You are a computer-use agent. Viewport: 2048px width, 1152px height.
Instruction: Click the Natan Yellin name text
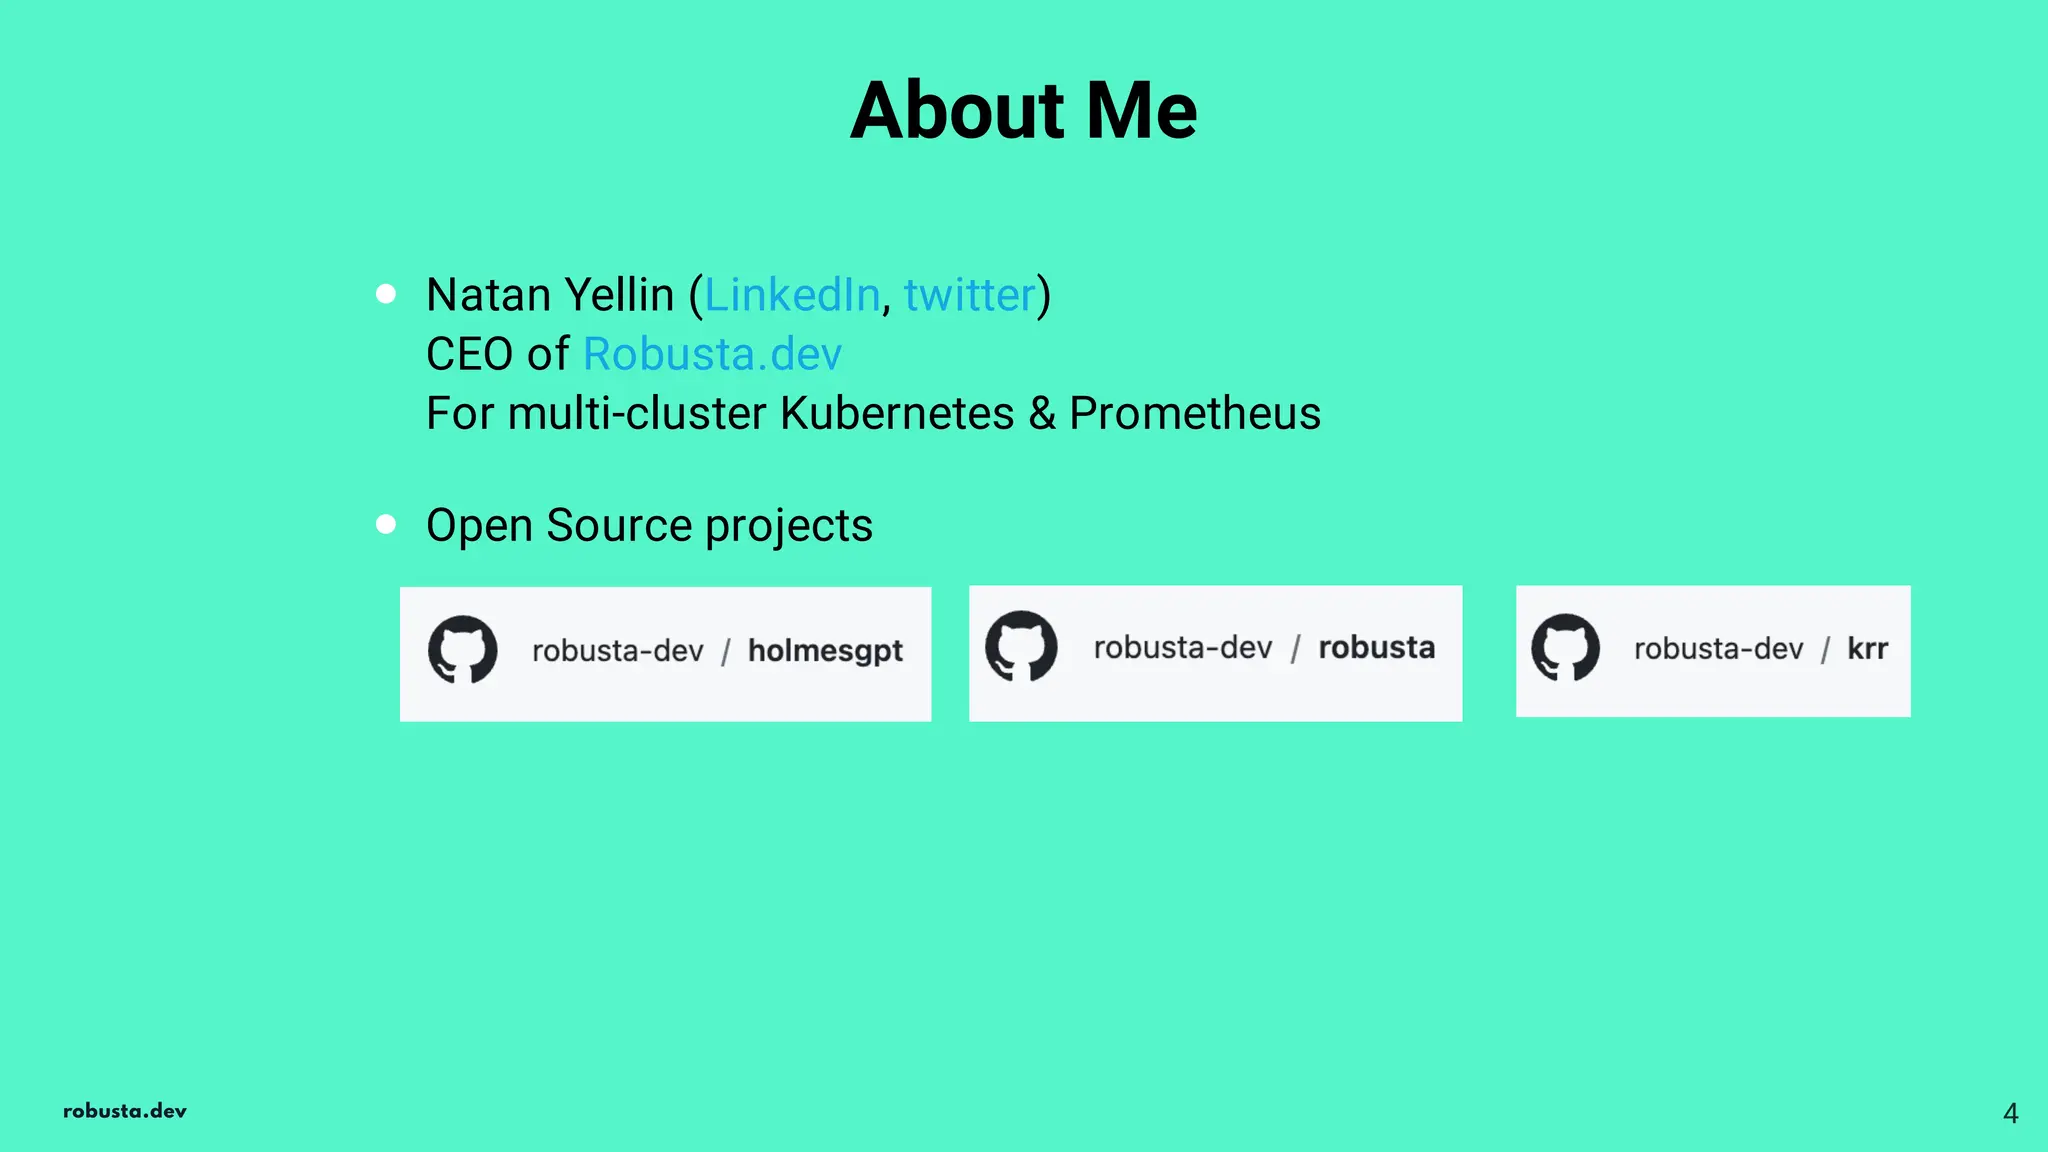(x=550, y=295)
